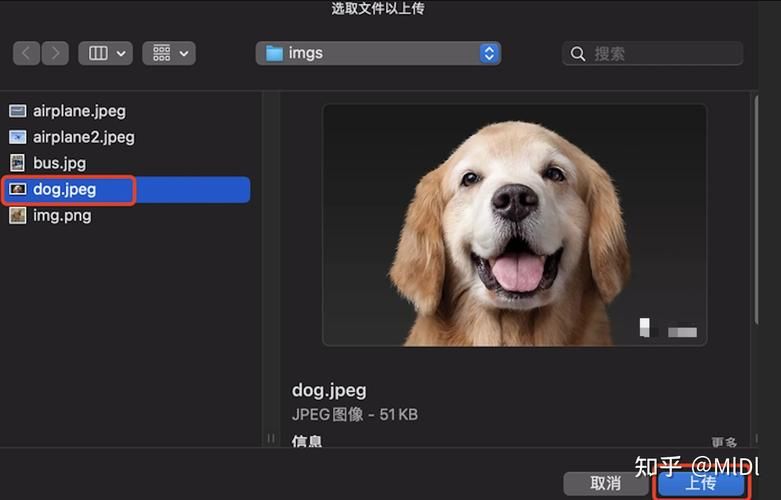Click the dog.jpeg file icon
This screenshot has width=781, height=500.
[x=18, y=189]
